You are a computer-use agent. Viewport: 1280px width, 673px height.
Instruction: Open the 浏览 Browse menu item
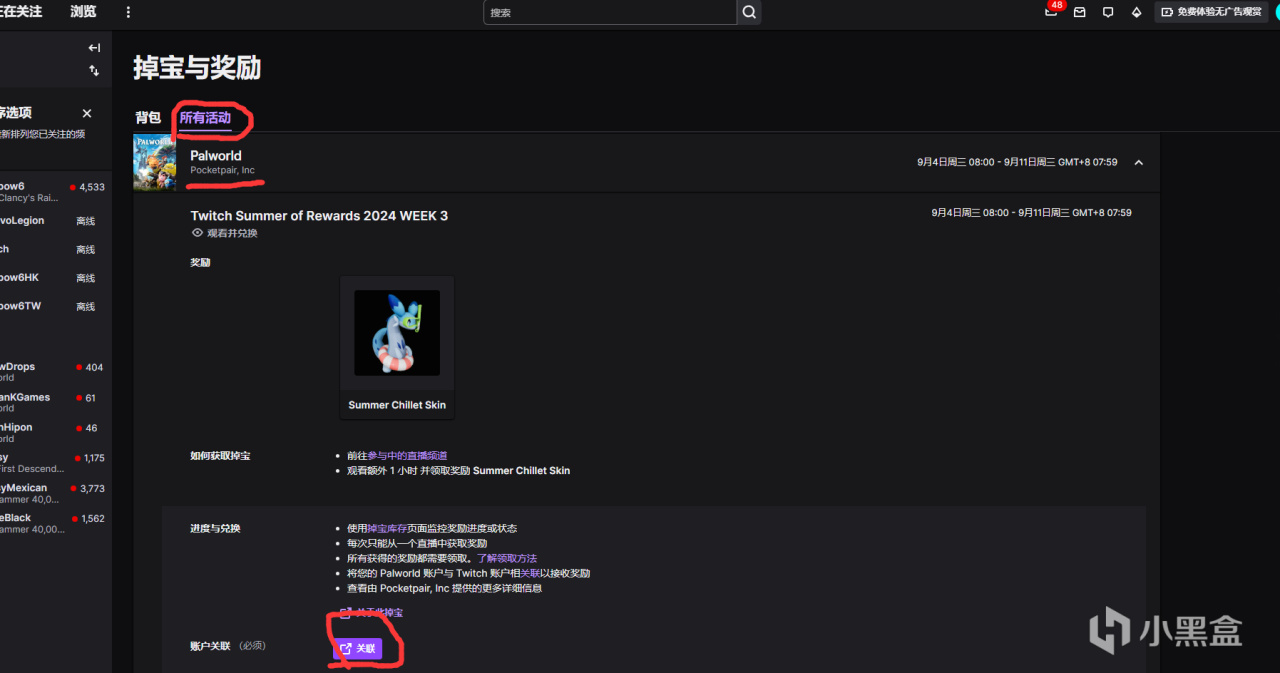[x=84, y=12]
